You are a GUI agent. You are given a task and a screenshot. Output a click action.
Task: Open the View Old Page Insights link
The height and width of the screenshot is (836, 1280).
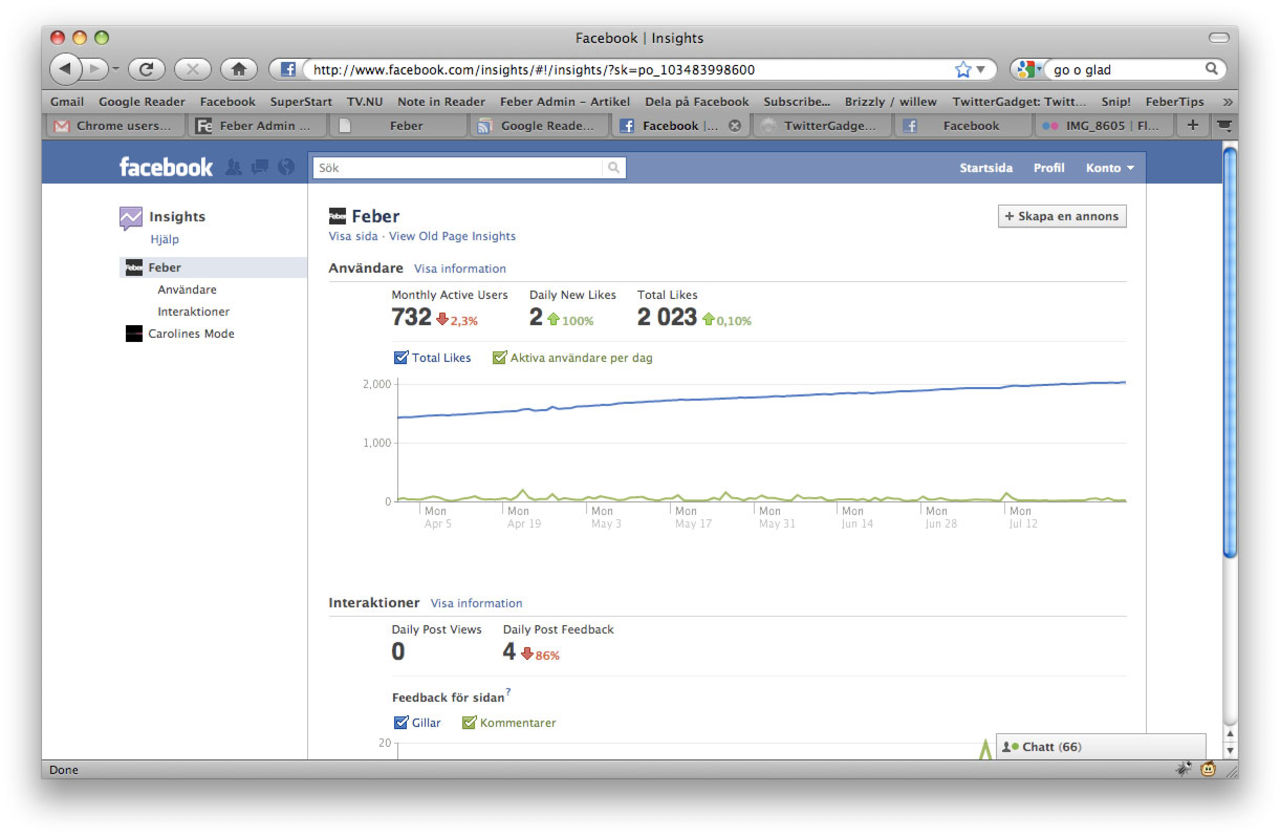452,236
